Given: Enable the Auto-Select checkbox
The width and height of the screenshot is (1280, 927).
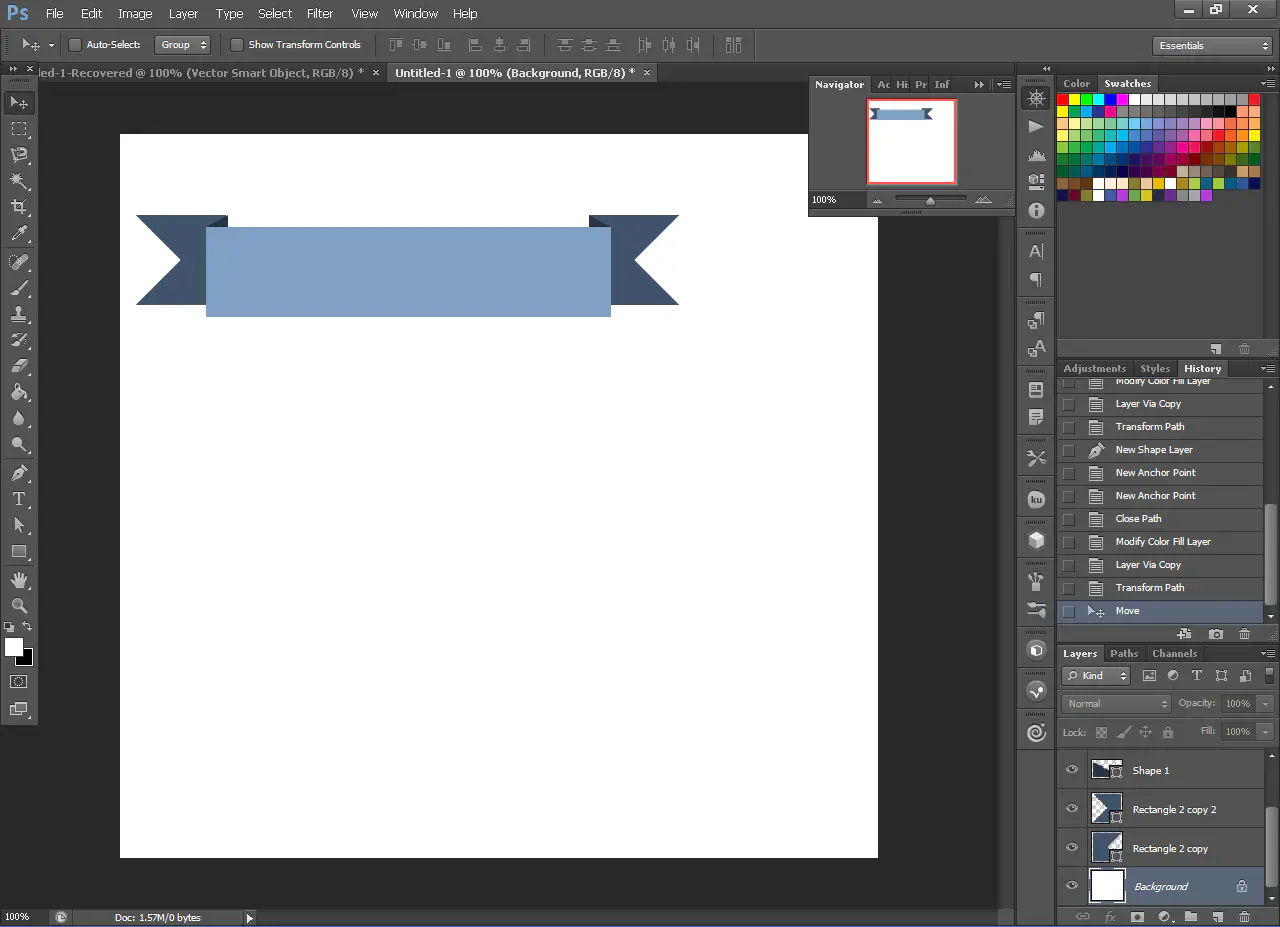Looking at the screenshot, I should (x=75, y=45).
